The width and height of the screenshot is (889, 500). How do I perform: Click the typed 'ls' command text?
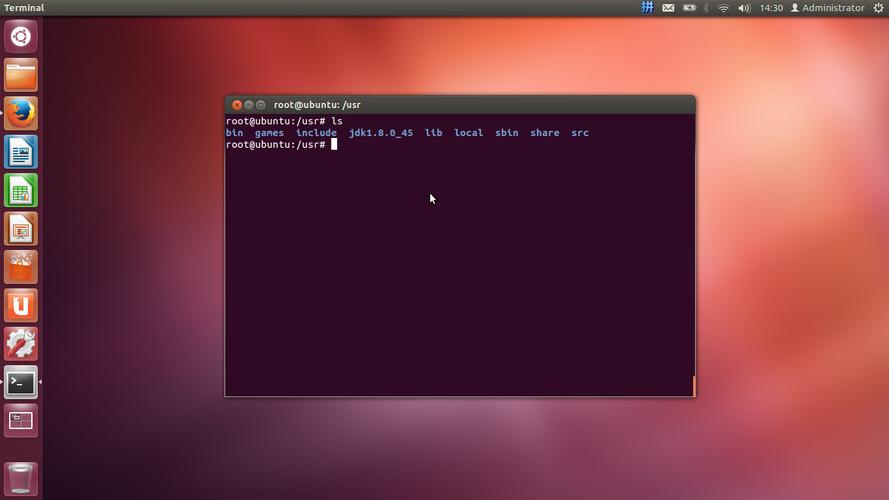click(337, 121)
